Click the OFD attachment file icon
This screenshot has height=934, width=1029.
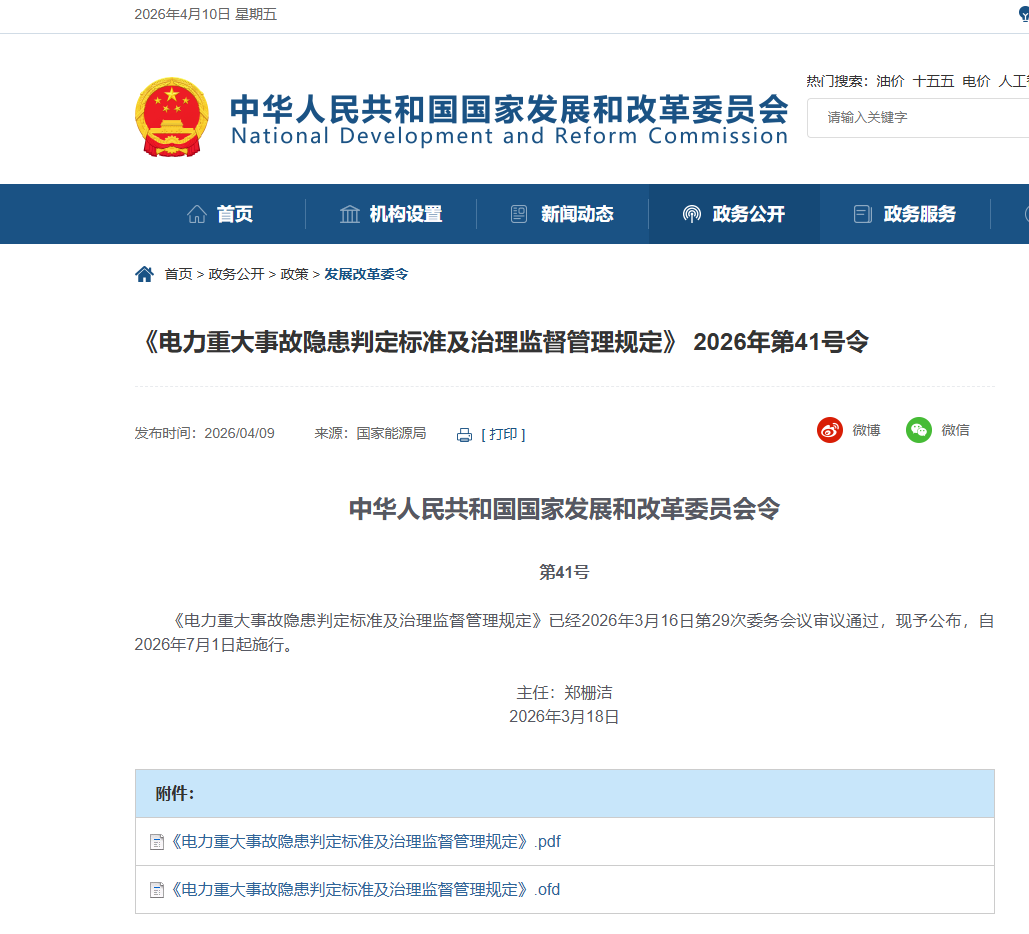pos(156,890)
